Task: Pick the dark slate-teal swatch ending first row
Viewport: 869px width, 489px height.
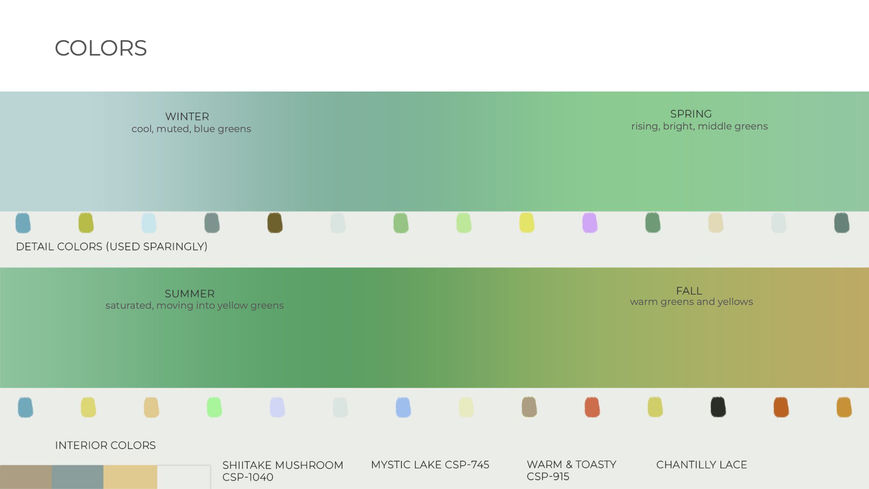Action: 841,223
